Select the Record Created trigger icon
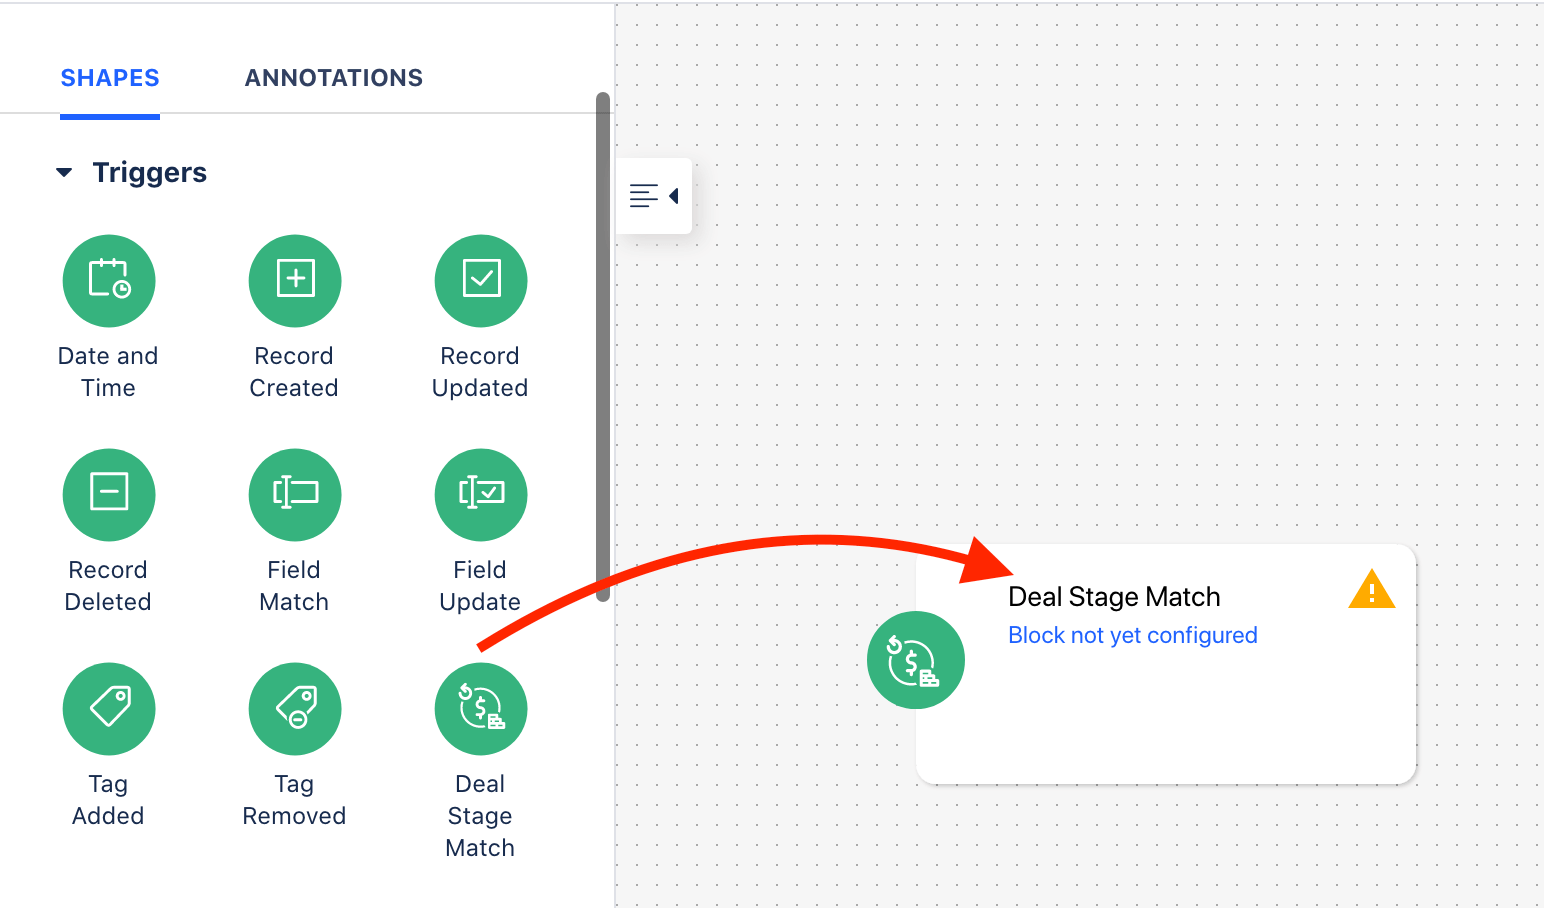Image resolution: width=1544 pixels, height=908 pixels. (295, 281)
